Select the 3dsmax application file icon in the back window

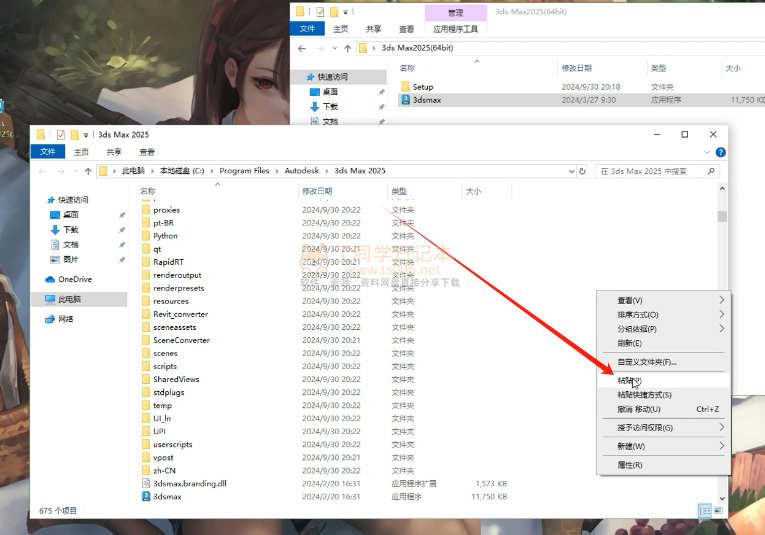(x=405, y=100)
